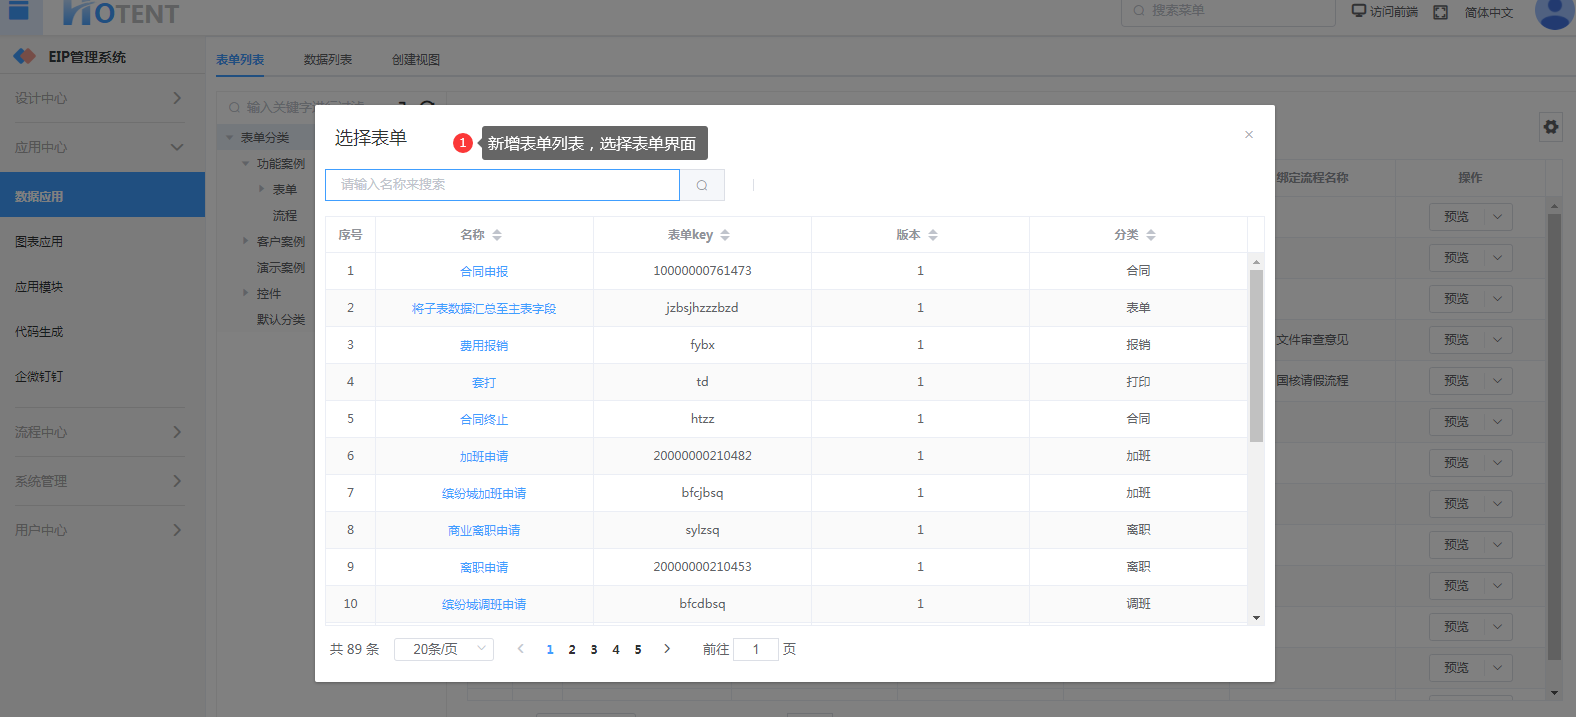Expand the 设计中心 sidebar menu
This screenshot has width=1576, height=717.
point(98,98)
